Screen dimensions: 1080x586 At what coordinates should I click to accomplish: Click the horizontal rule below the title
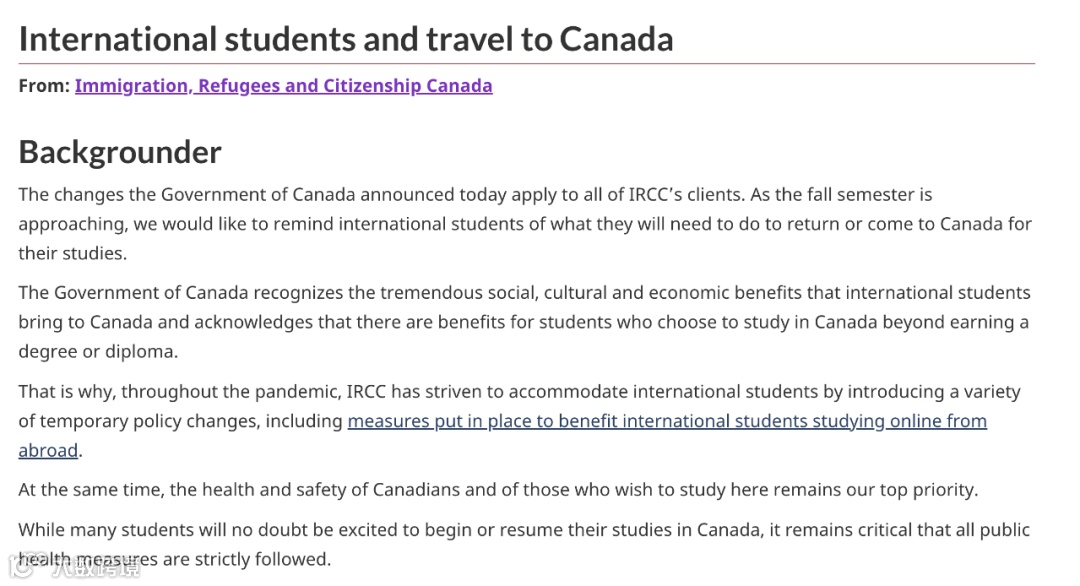[526, 64]
